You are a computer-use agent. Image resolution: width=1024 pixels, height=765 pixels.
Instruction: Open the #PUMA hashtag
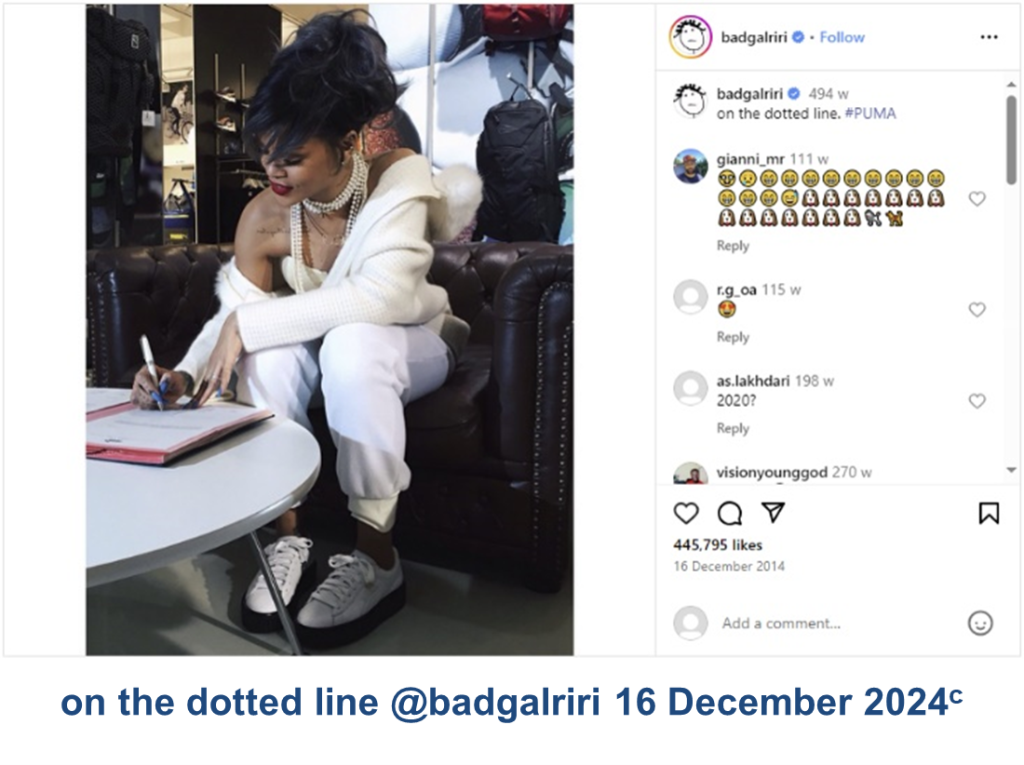tap(870, 113)
